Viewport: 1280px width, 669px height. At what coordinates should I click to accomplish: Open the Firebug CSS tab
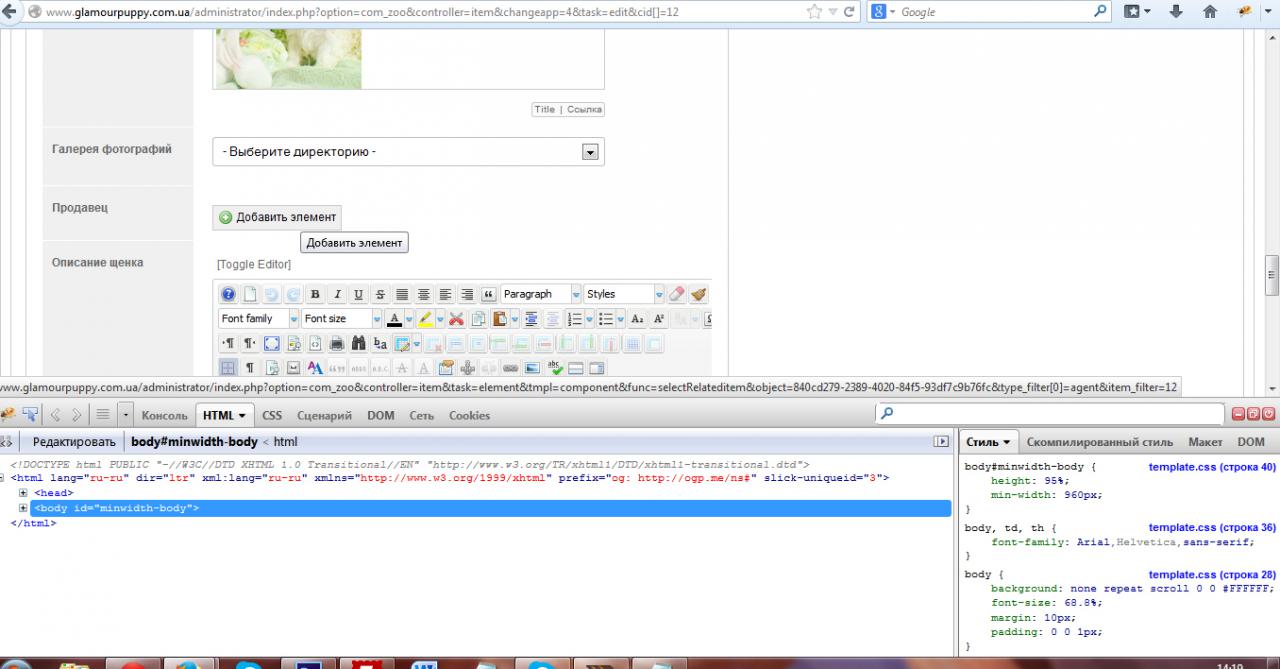[272, 415]
